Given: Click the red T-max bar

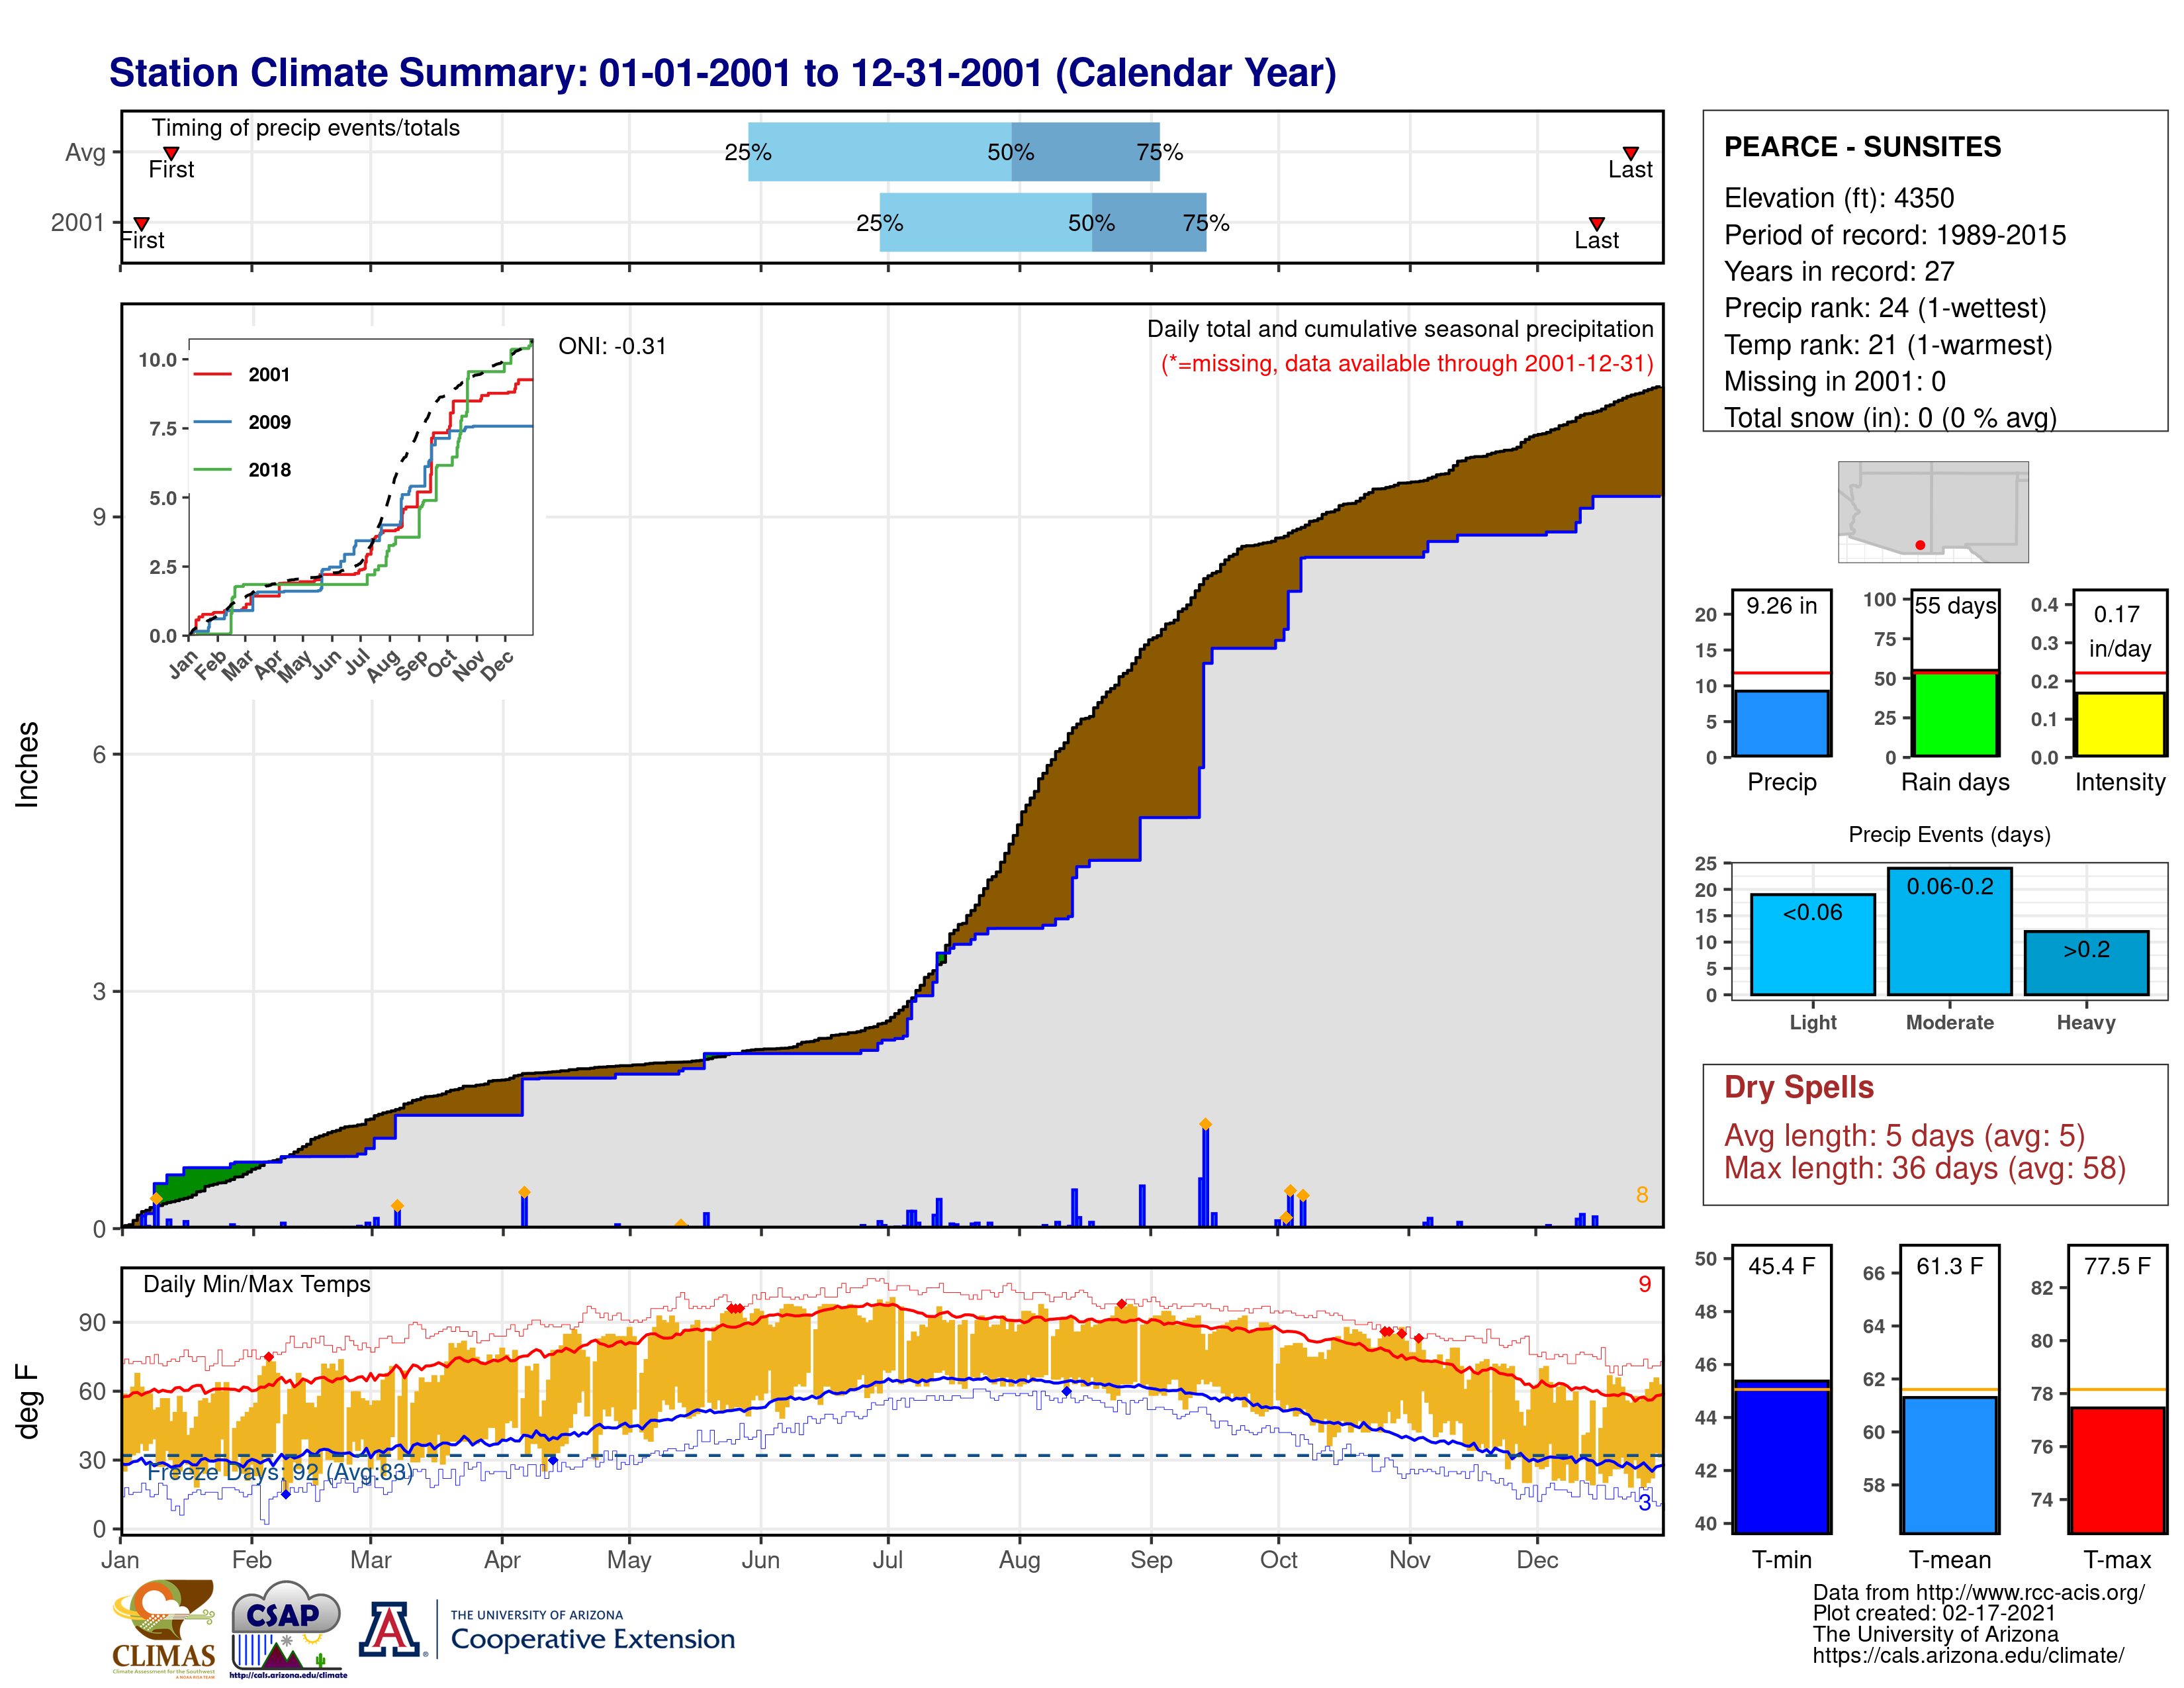Looking at the screenshot, I should click(x=2118, y=1470).
